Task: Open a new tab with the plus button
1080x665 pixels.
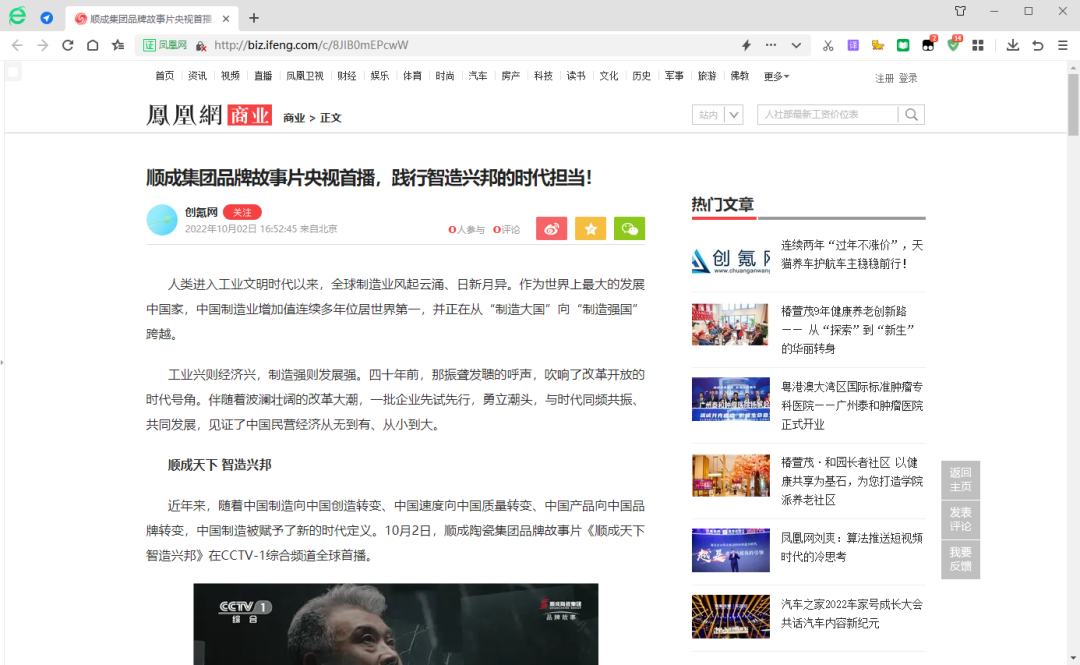Action: point(254,18)
